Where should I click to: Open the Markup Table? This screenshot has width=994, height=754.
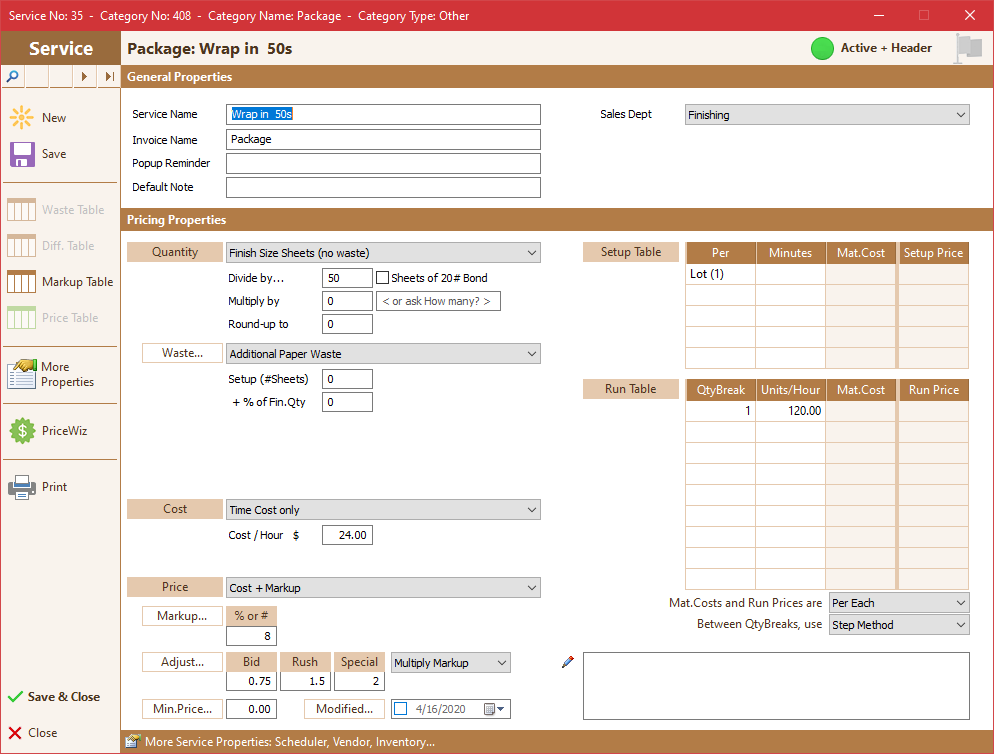(60, 282)
